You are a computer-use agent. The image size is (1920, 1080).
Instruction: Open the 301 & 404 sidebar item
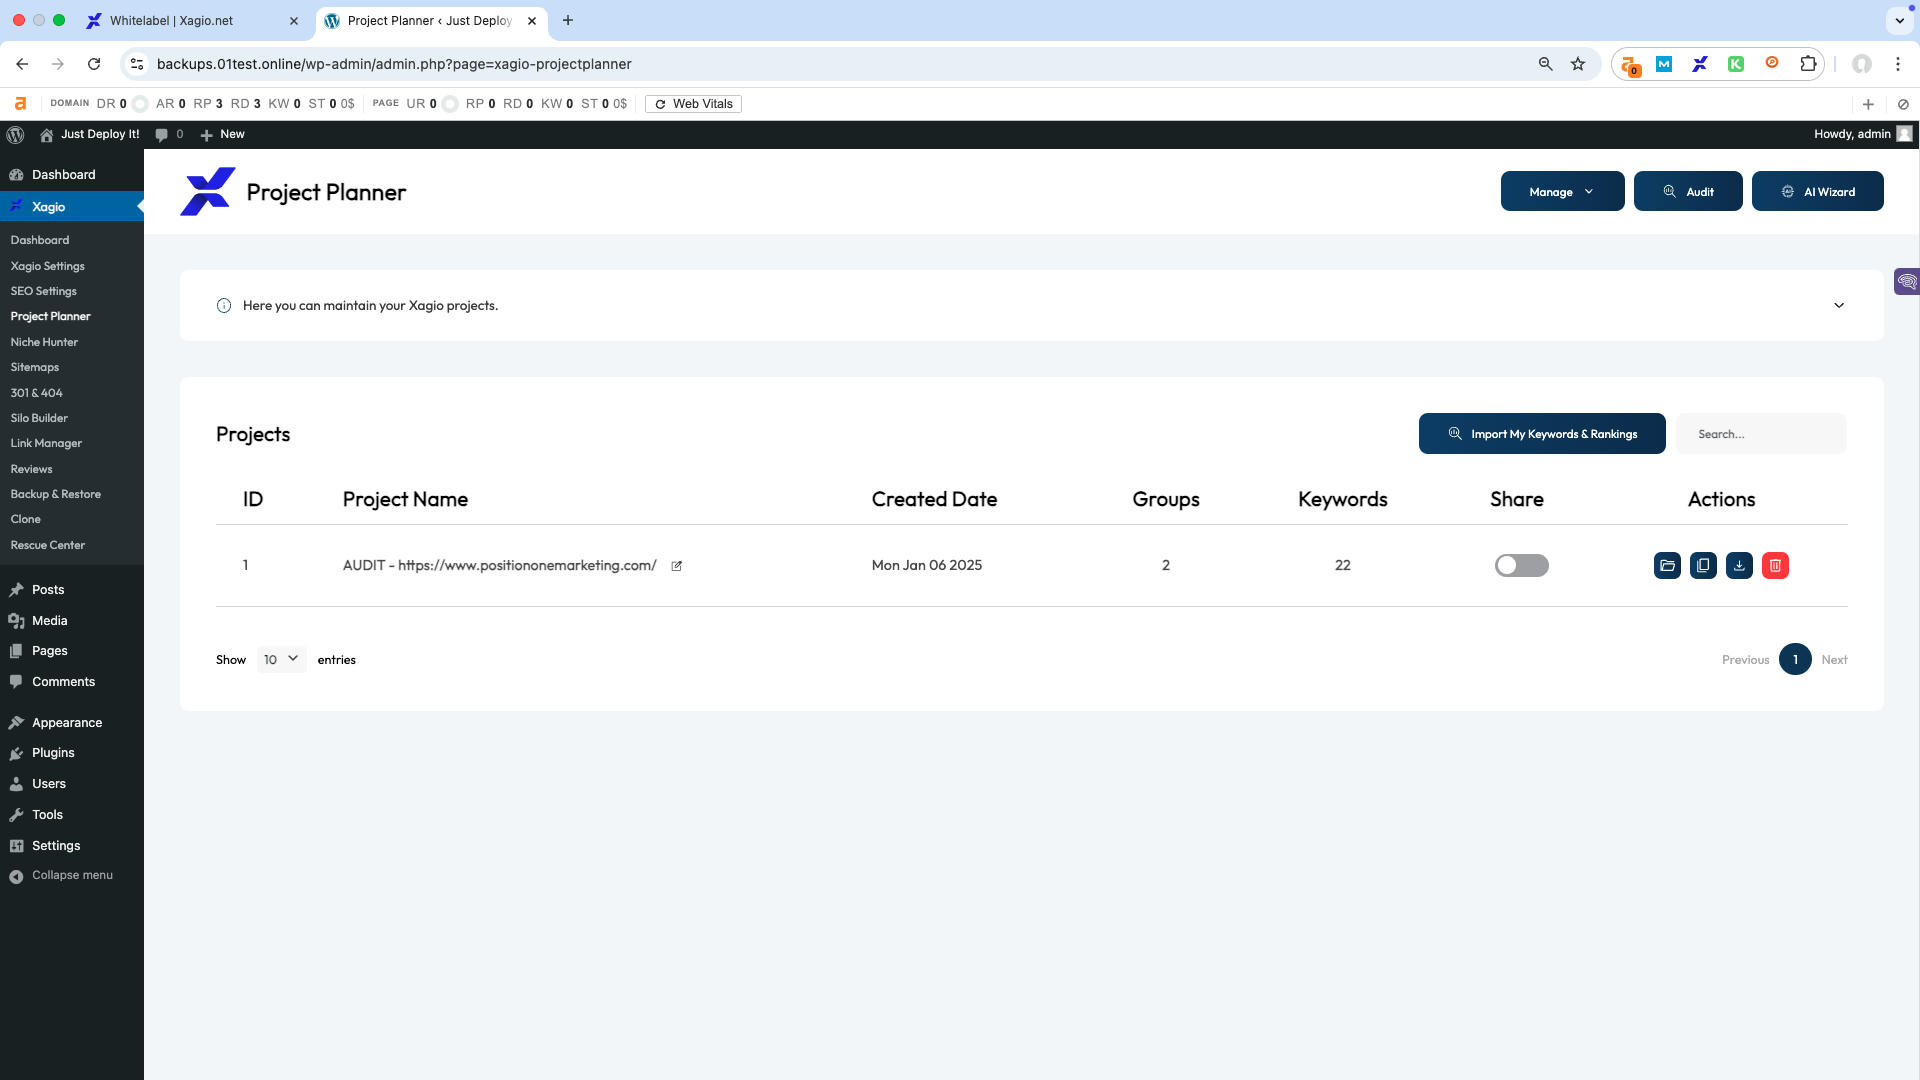coord(36,393)
